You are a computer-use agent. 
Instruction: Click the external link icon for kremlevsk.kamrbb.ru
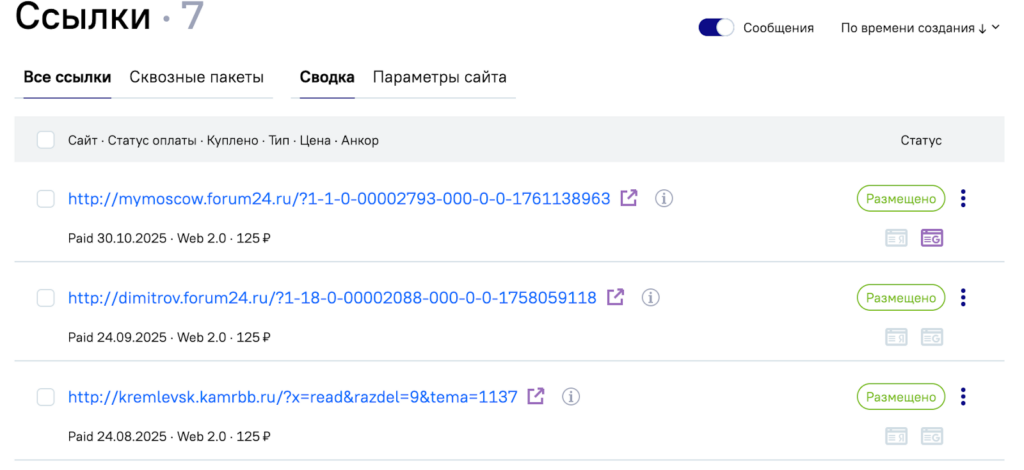pyautogui.click(x=536, y=396)
